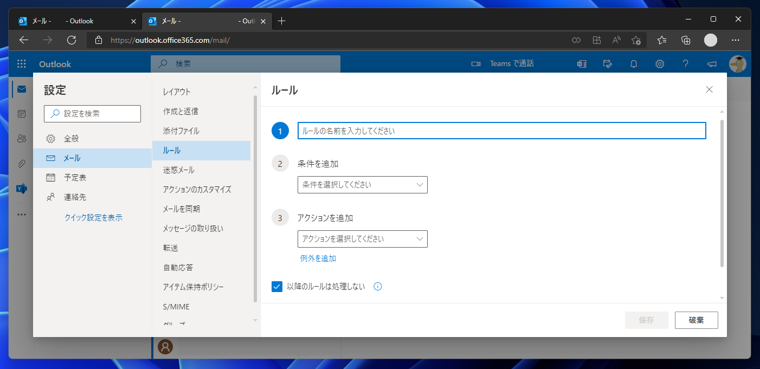Open the settings gear in Outlook header
The height and width of the screenshot is (369, 760).
tap(659, 64)
